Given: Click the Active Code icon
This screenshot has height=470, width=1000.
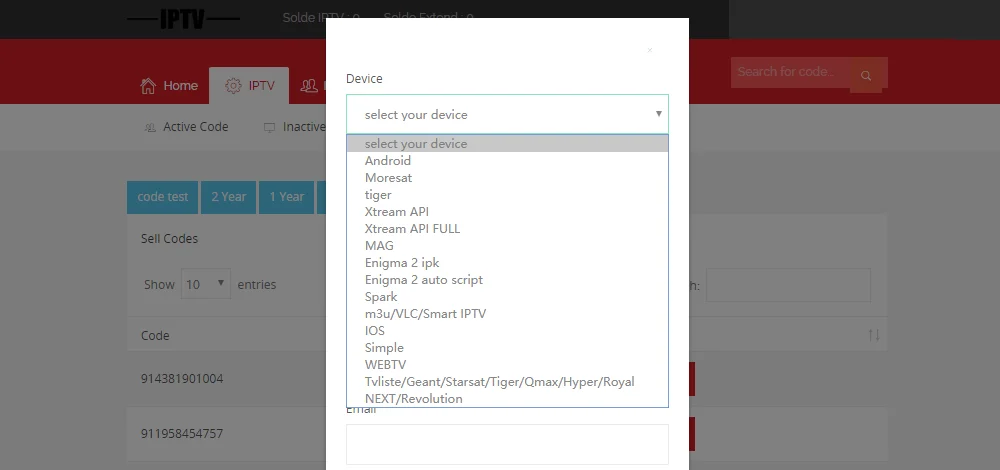Looking at the screenshot, I should coord(150,127).
